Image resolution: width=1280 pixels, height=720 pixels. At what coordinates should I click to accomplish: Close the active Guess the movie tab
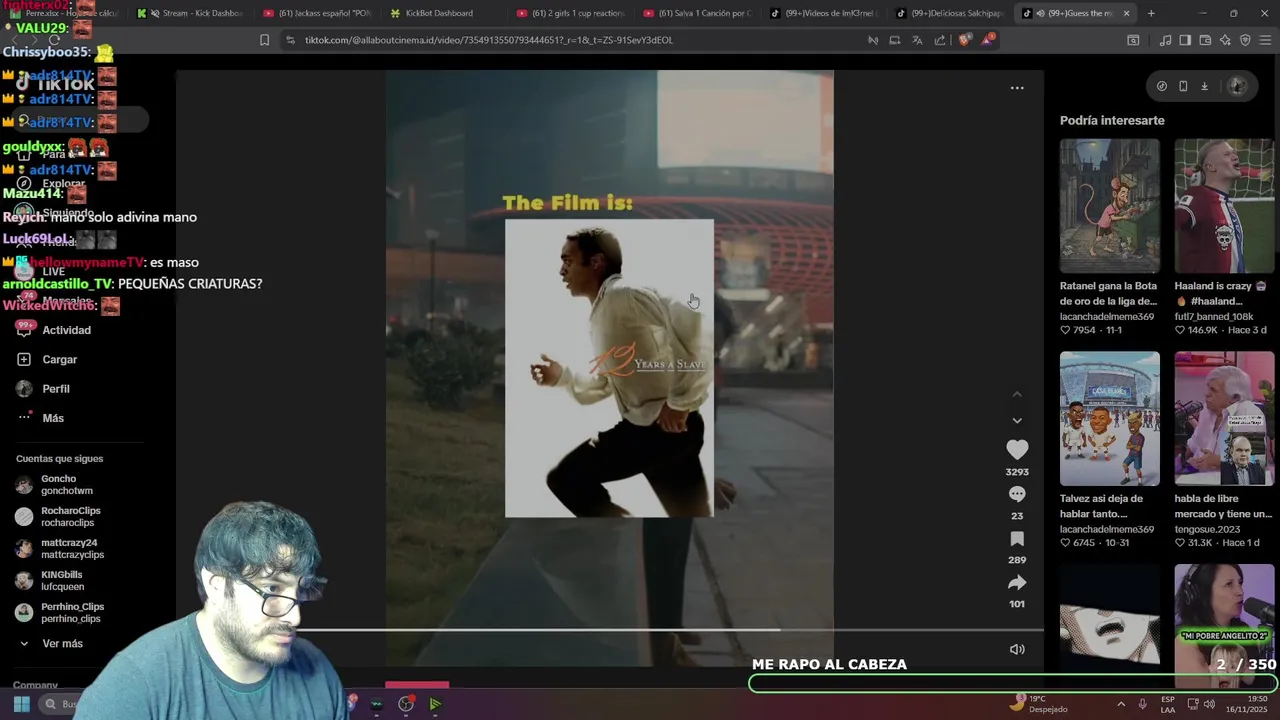pyautogui.click(x=1126, y=13)
